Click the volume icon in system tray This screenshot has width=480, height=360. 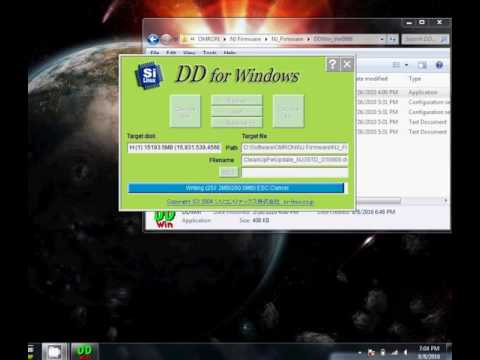pos(406,352)
